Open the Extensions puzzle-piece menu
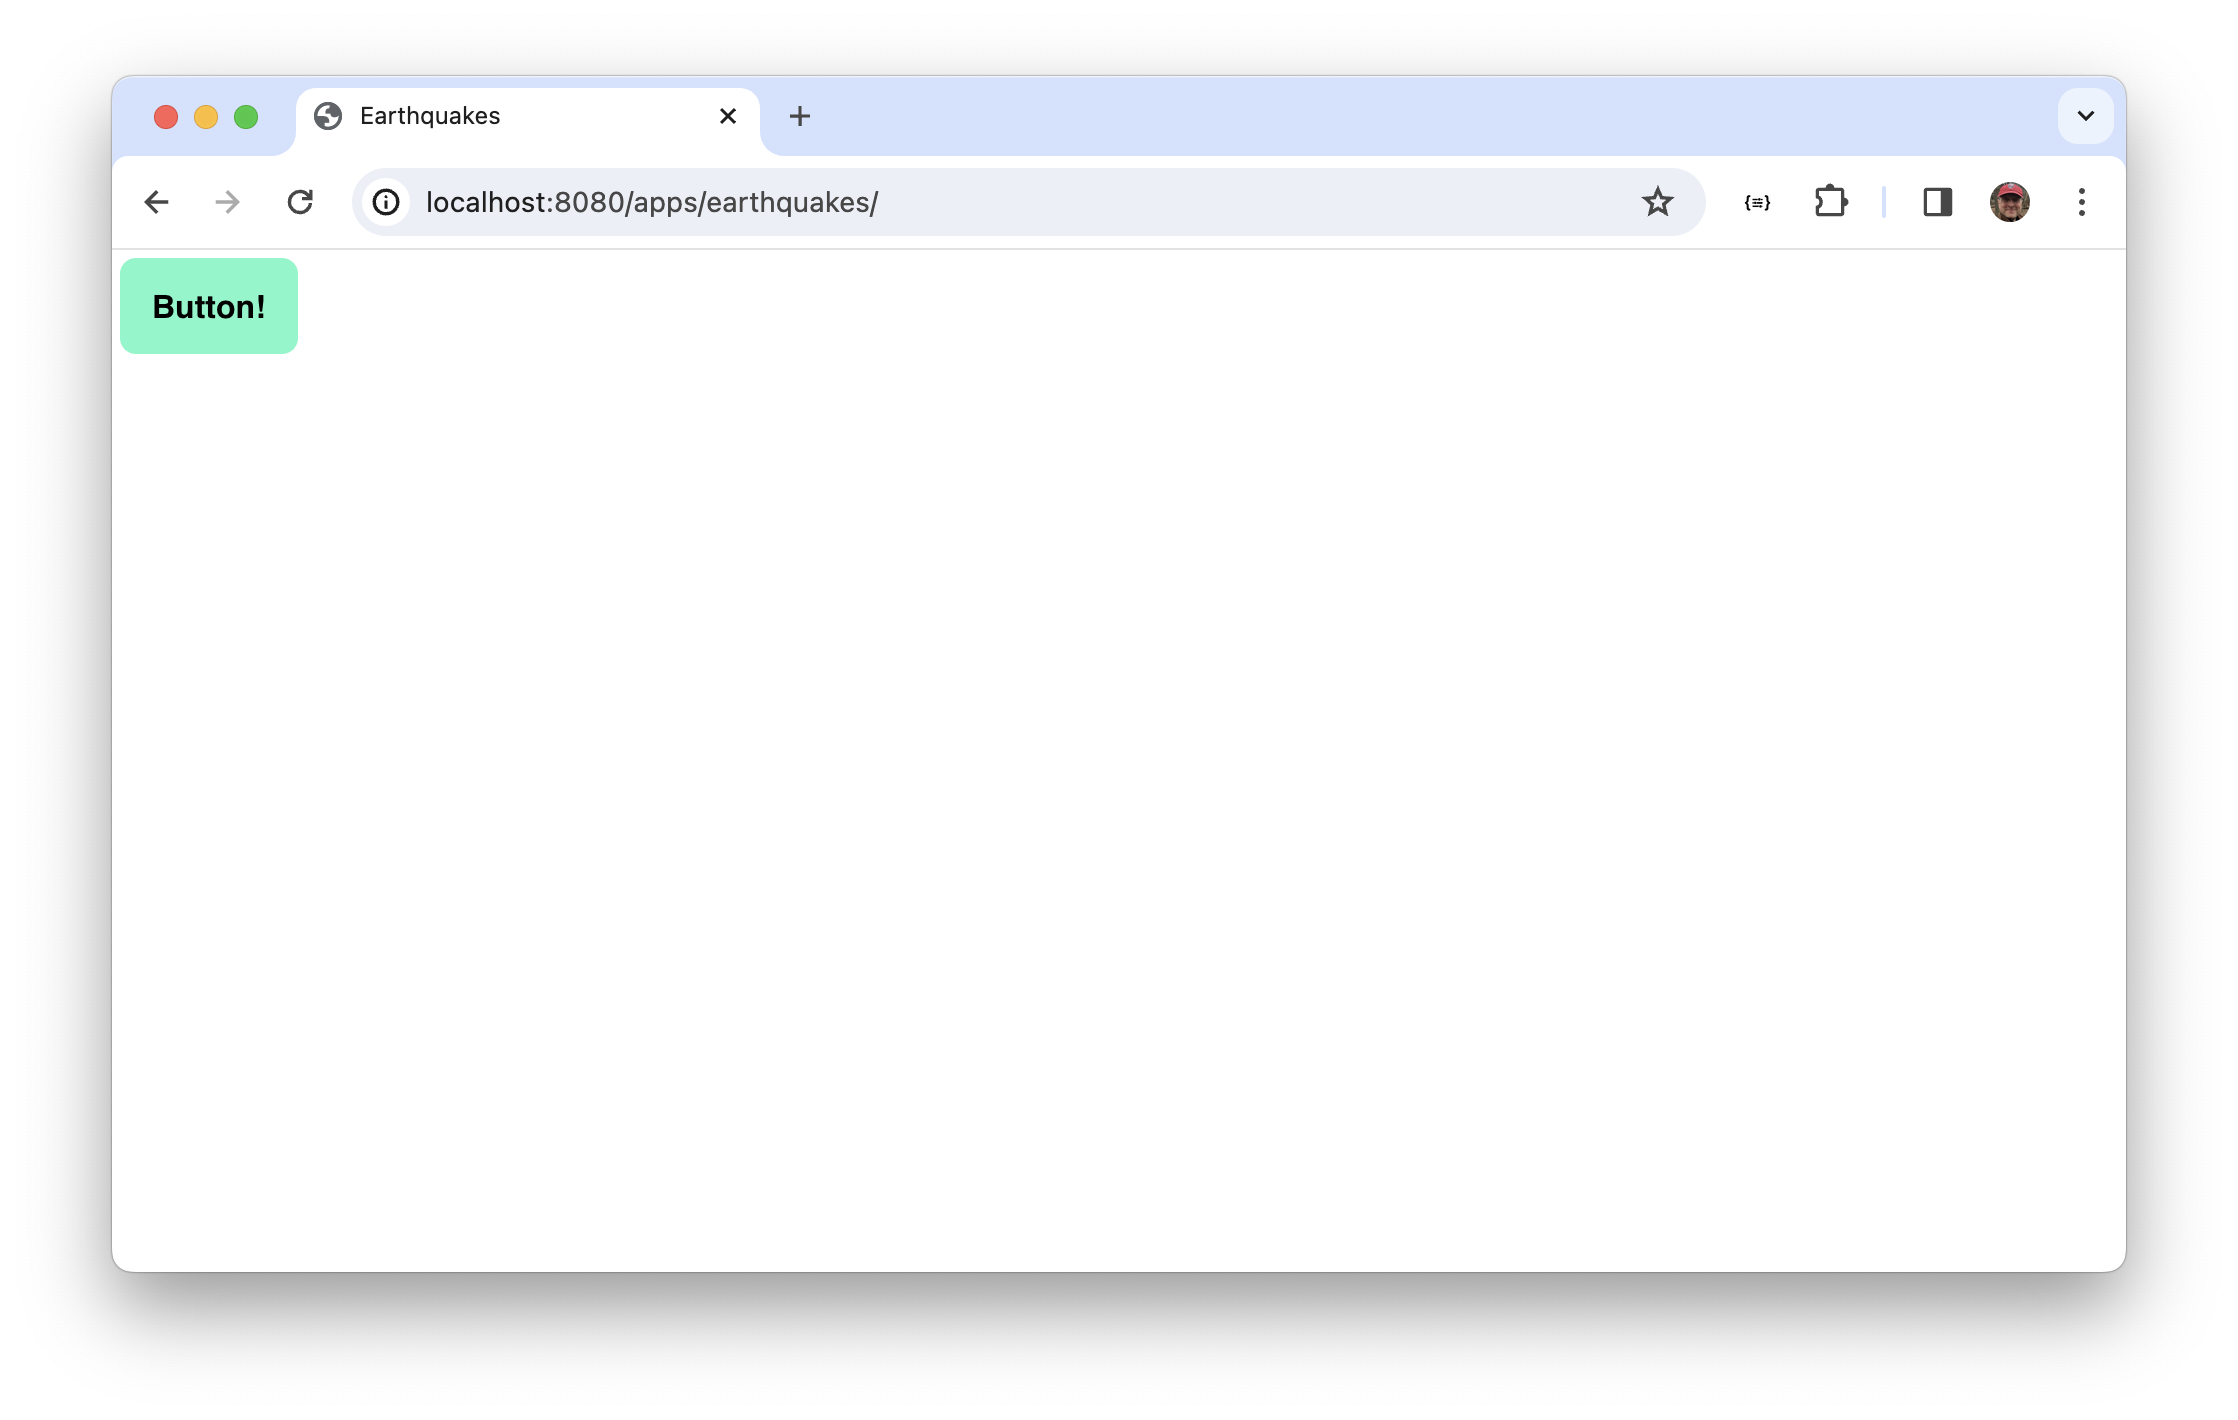The height and width of the screenshot is (1420, 2238). (x=1830, y=202)
